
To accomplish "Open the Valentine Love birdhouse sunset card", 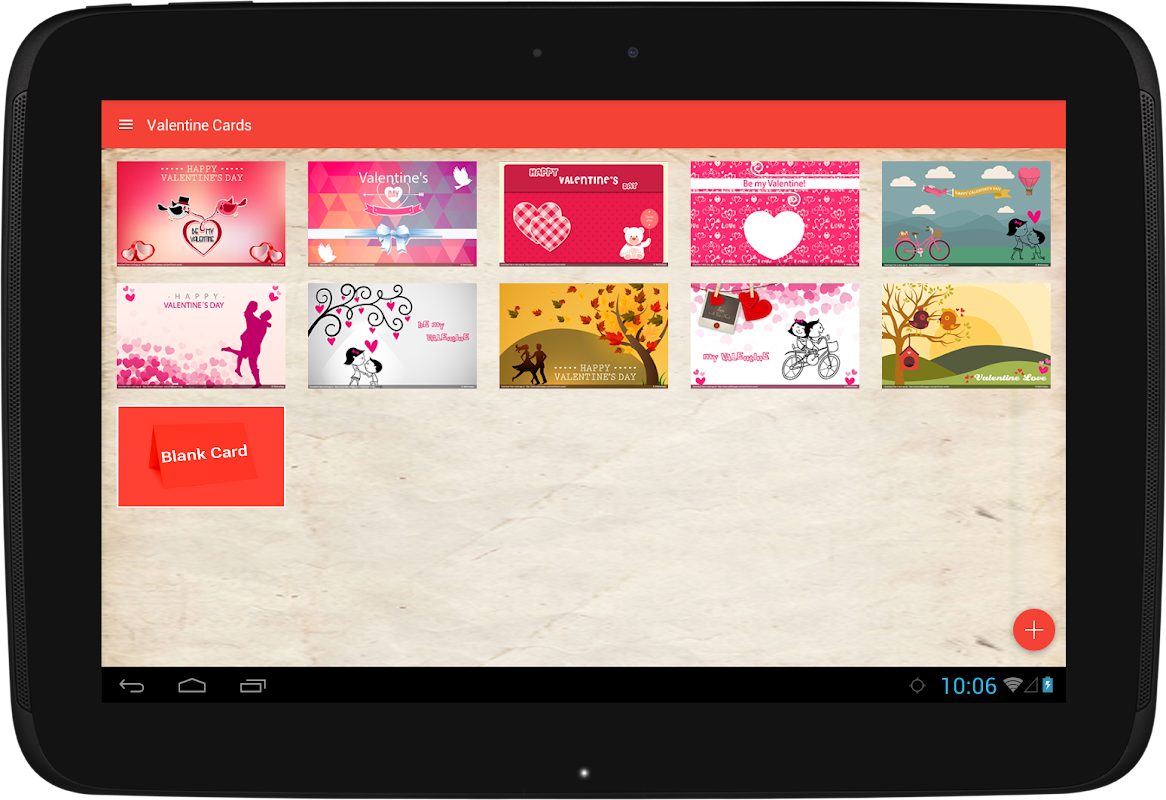I will pos(966,335).
